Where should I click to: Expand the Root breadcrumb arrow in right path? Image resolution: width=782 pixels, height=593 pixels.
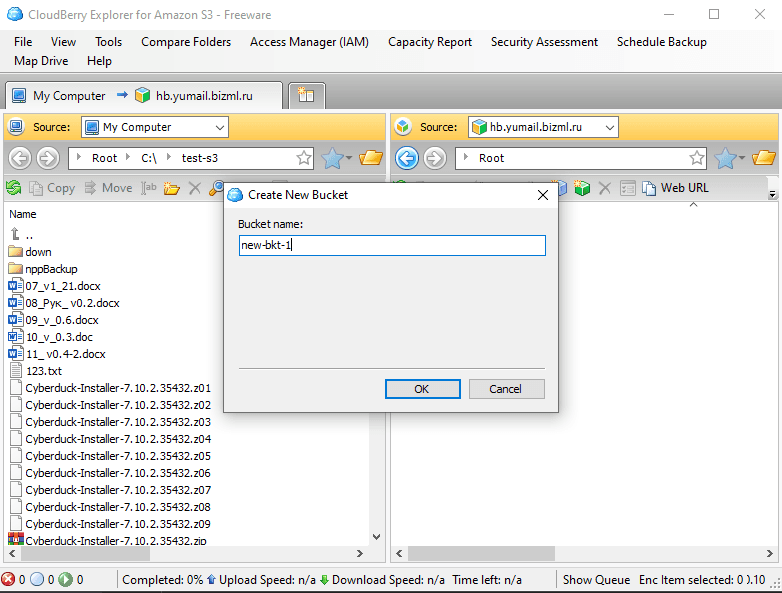(x=466, y=157)
